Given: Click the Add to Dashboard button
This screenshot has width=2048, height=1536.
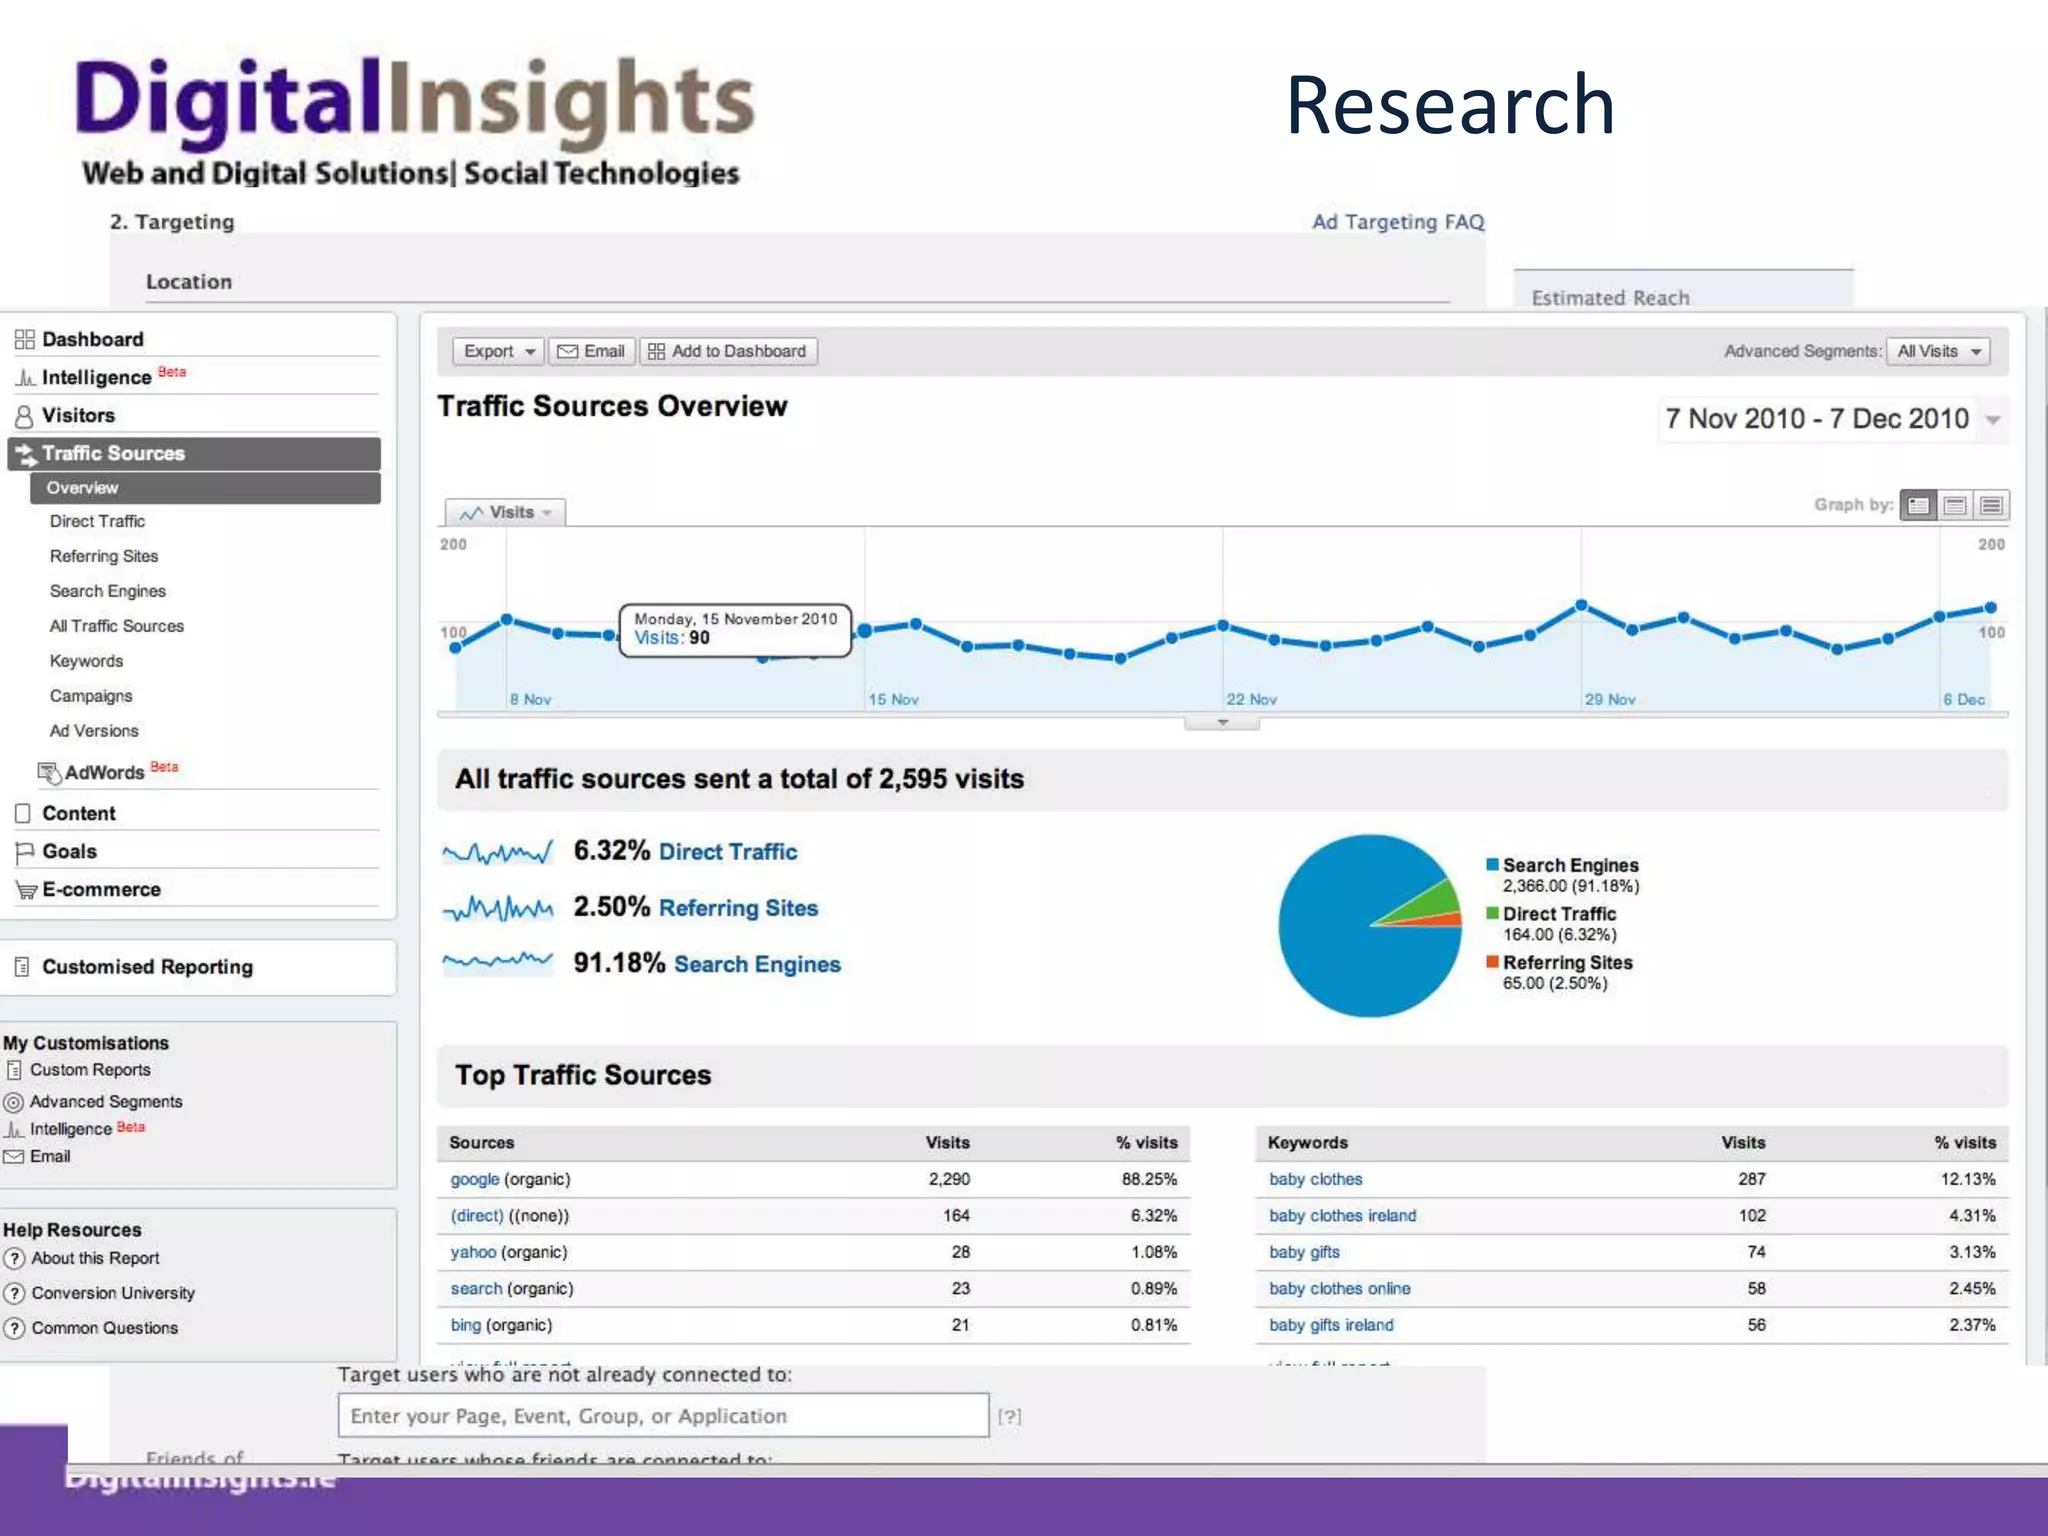Looking at the screenshot, I should coord(728,352).
